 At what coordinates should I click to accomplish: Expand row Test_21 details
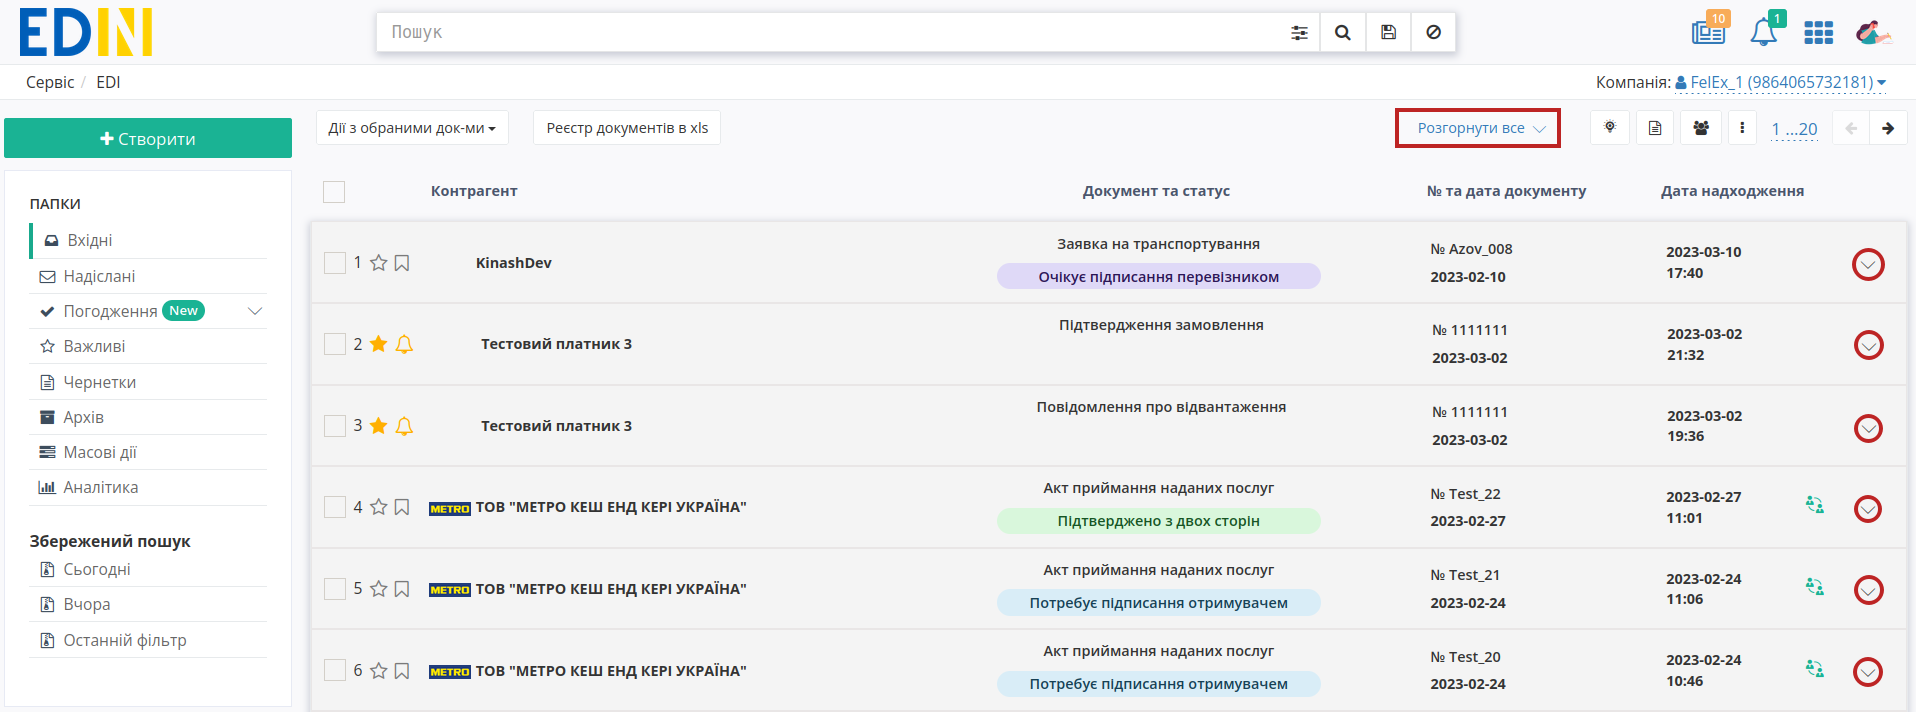[x=1868, y=590]
